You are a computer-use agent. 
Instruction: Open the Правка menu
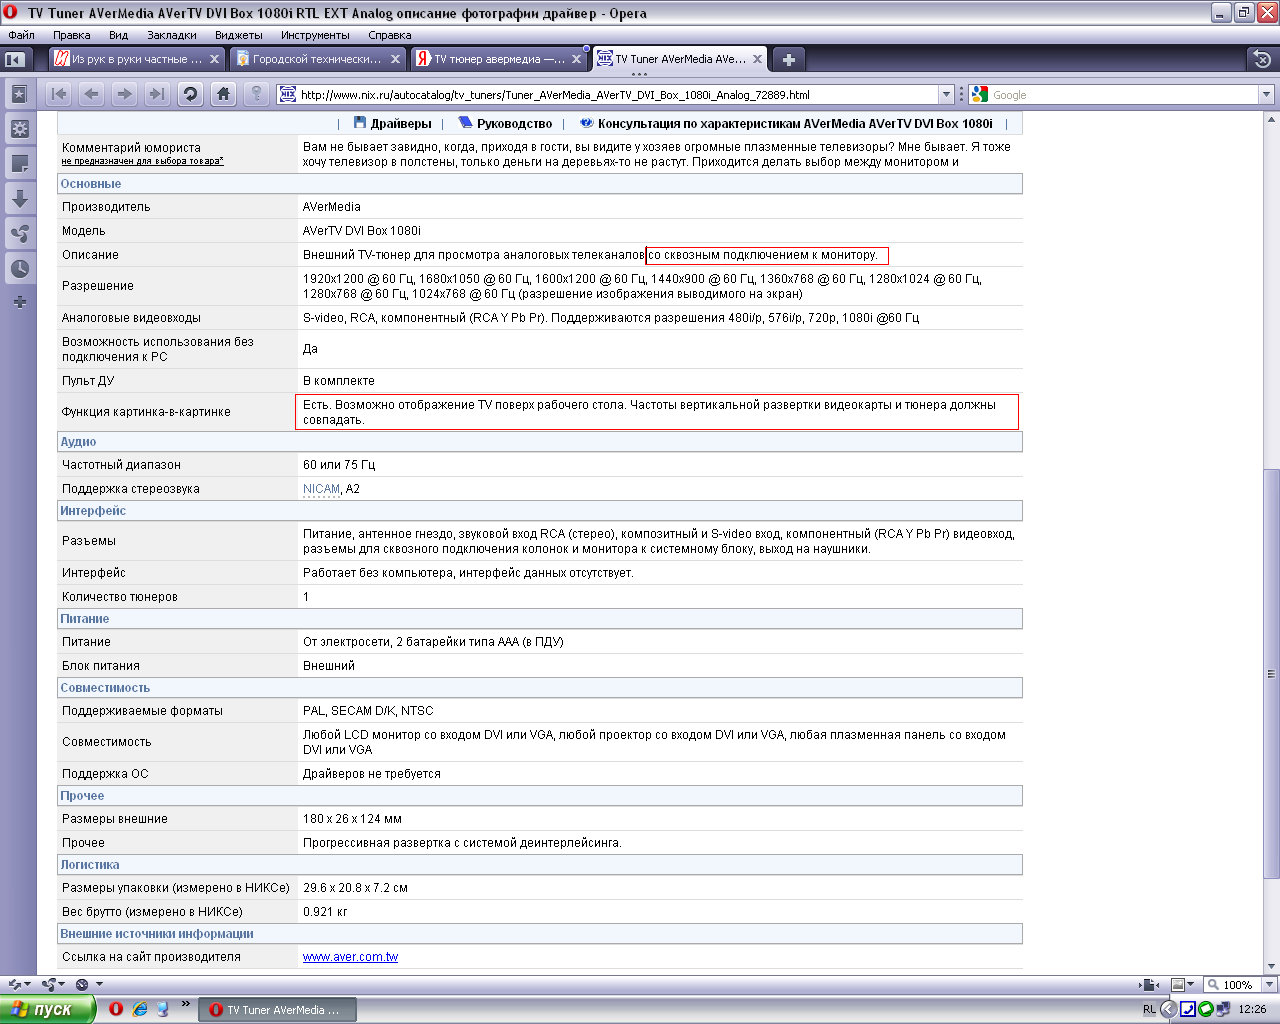[x=72, y=35]
